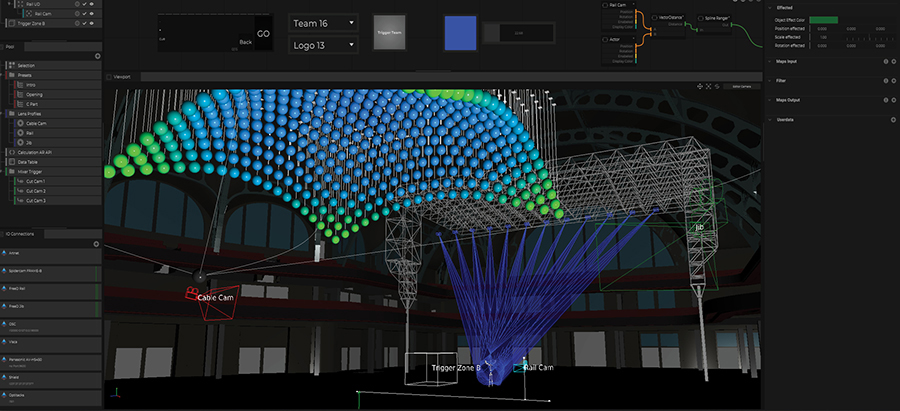Viewport: 900px width, 411px height.
Task: Open the Logo 13 dropdown
Action: 323,45
